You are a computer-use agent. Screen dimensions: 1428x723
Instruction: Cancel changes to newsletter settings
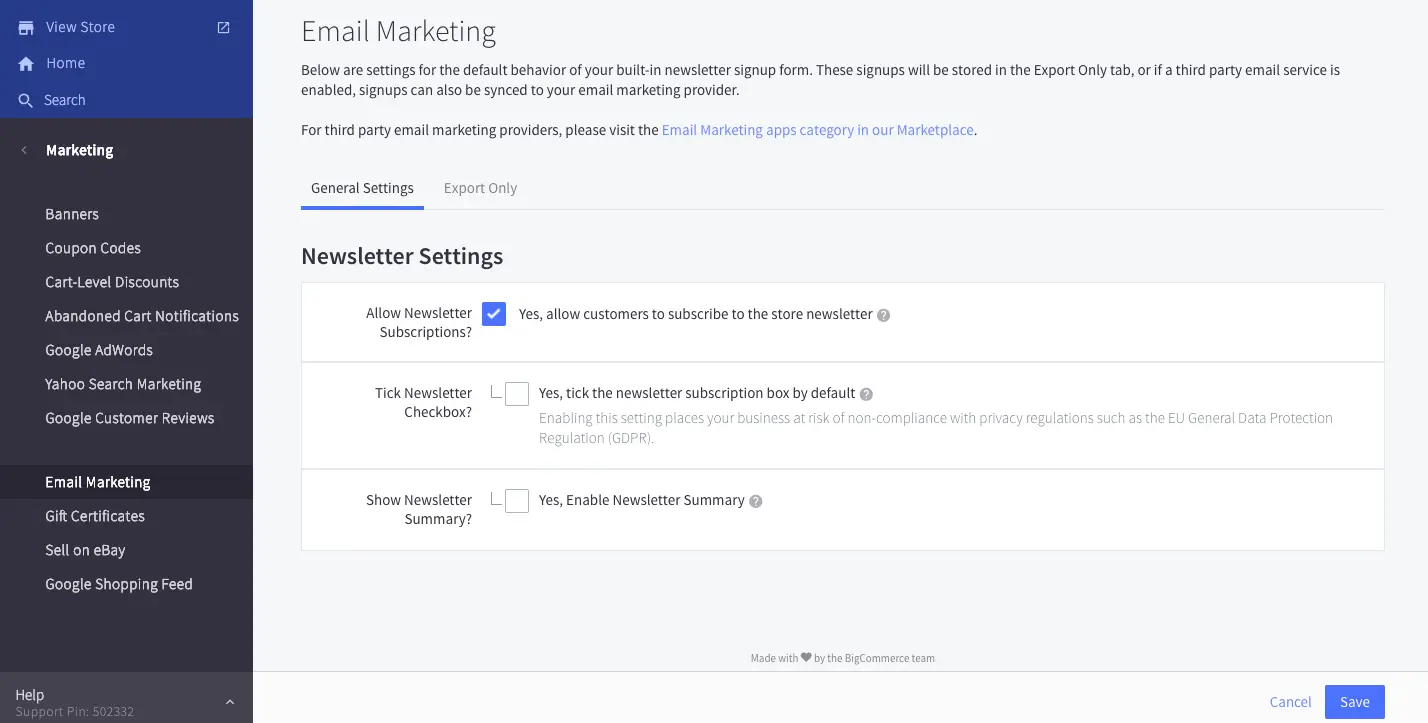click(1290, 701)
